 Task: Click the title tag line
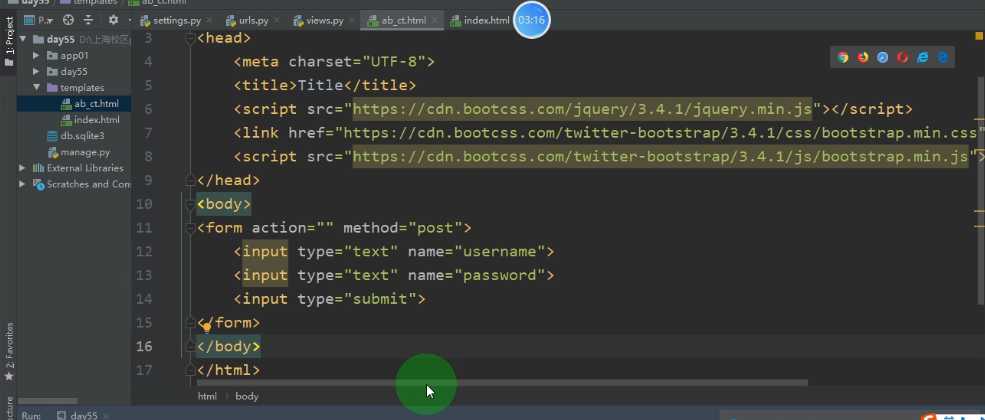(x=325, y=85)
